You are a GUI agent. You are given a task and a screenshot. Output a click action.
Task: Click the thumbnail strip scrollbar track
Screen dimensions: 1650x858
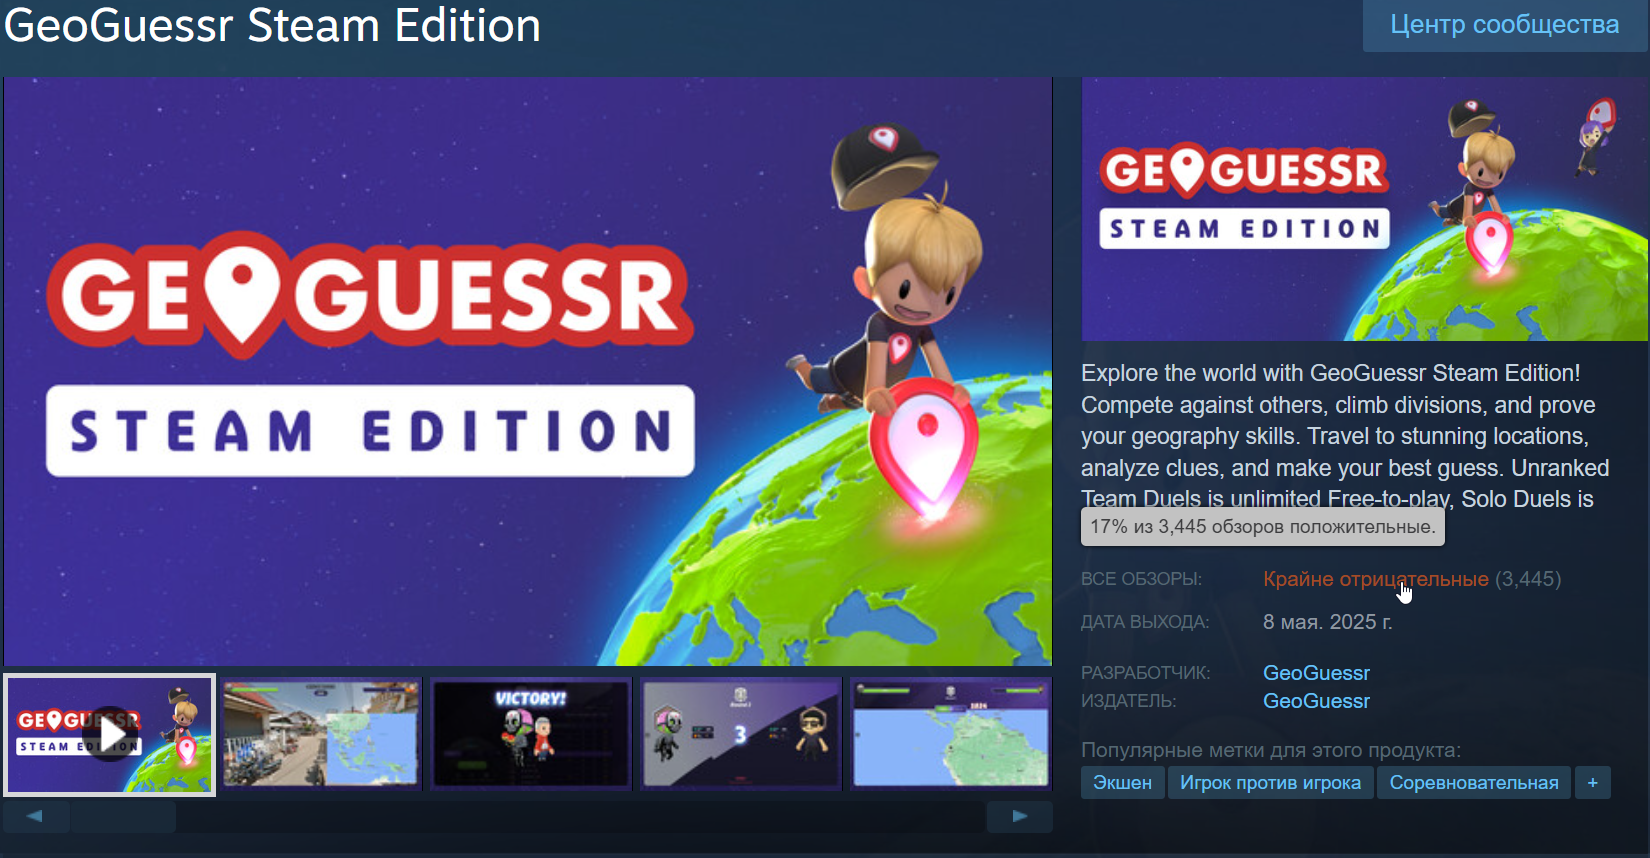pyautogui.click(x=580, y=816)
